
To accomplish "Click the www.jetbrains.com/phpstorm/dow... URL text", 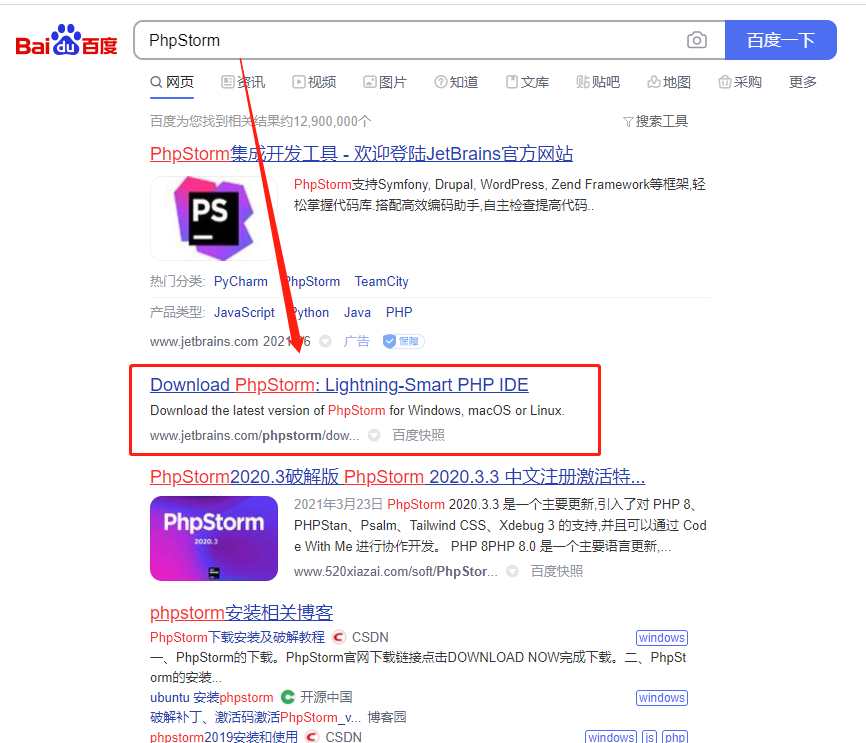I will tap(255, 435).
